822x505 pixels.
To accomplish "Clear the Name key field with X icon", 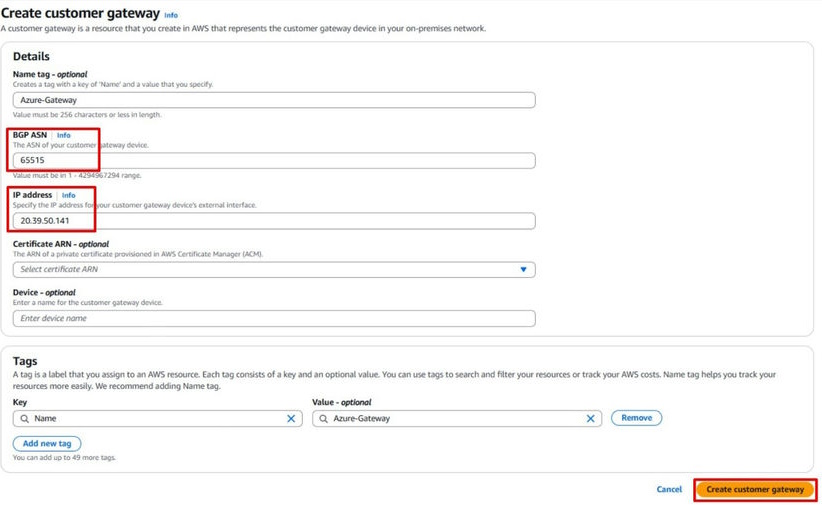I will coord(291,418).
